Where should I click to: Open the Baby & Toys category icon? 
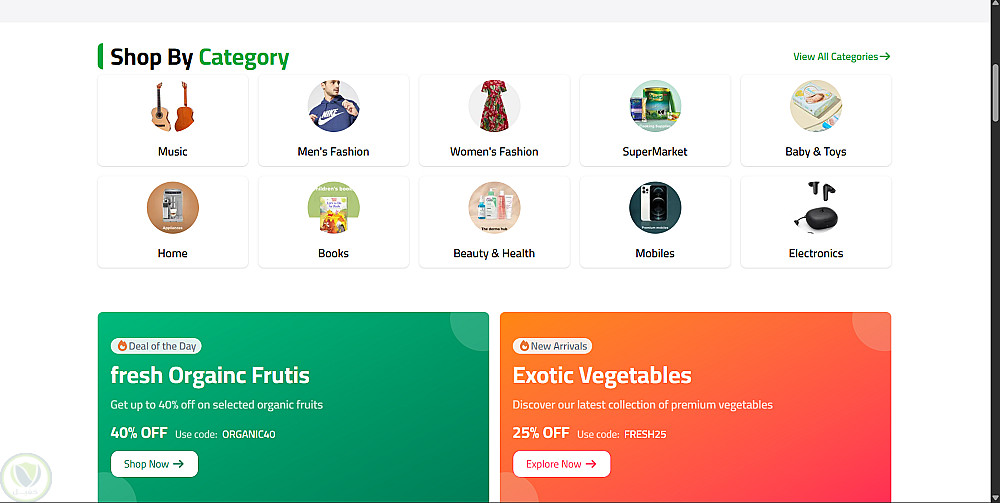(816, 106)
